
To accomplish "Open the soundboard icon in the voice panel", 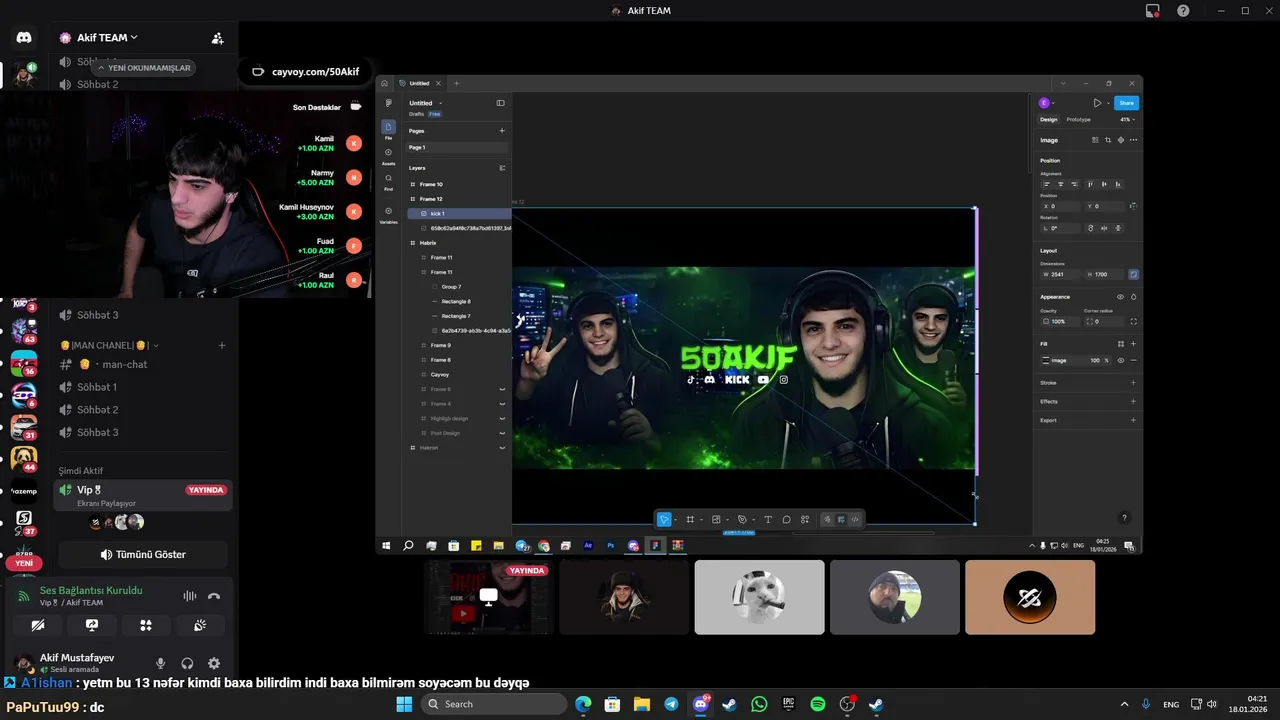I will click(200, 625).
